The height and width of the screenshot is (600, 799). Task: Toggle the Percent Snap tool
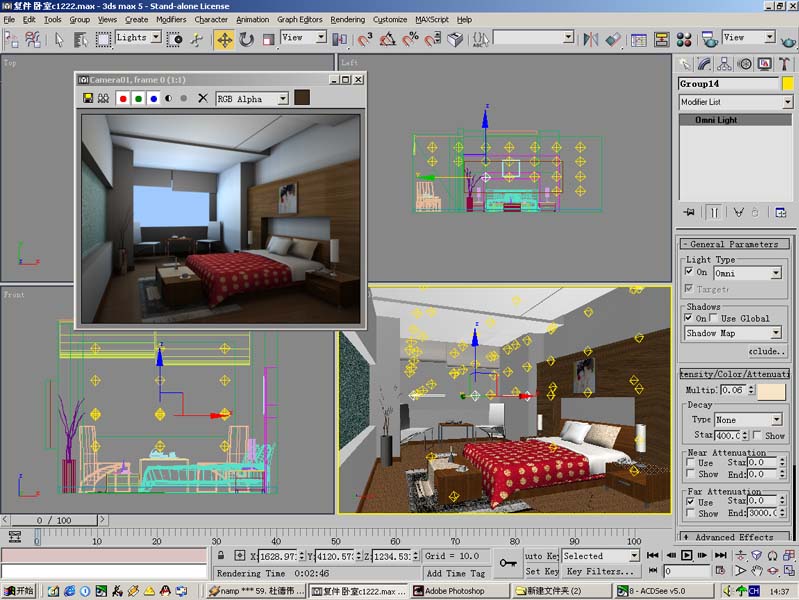[410, 39]
